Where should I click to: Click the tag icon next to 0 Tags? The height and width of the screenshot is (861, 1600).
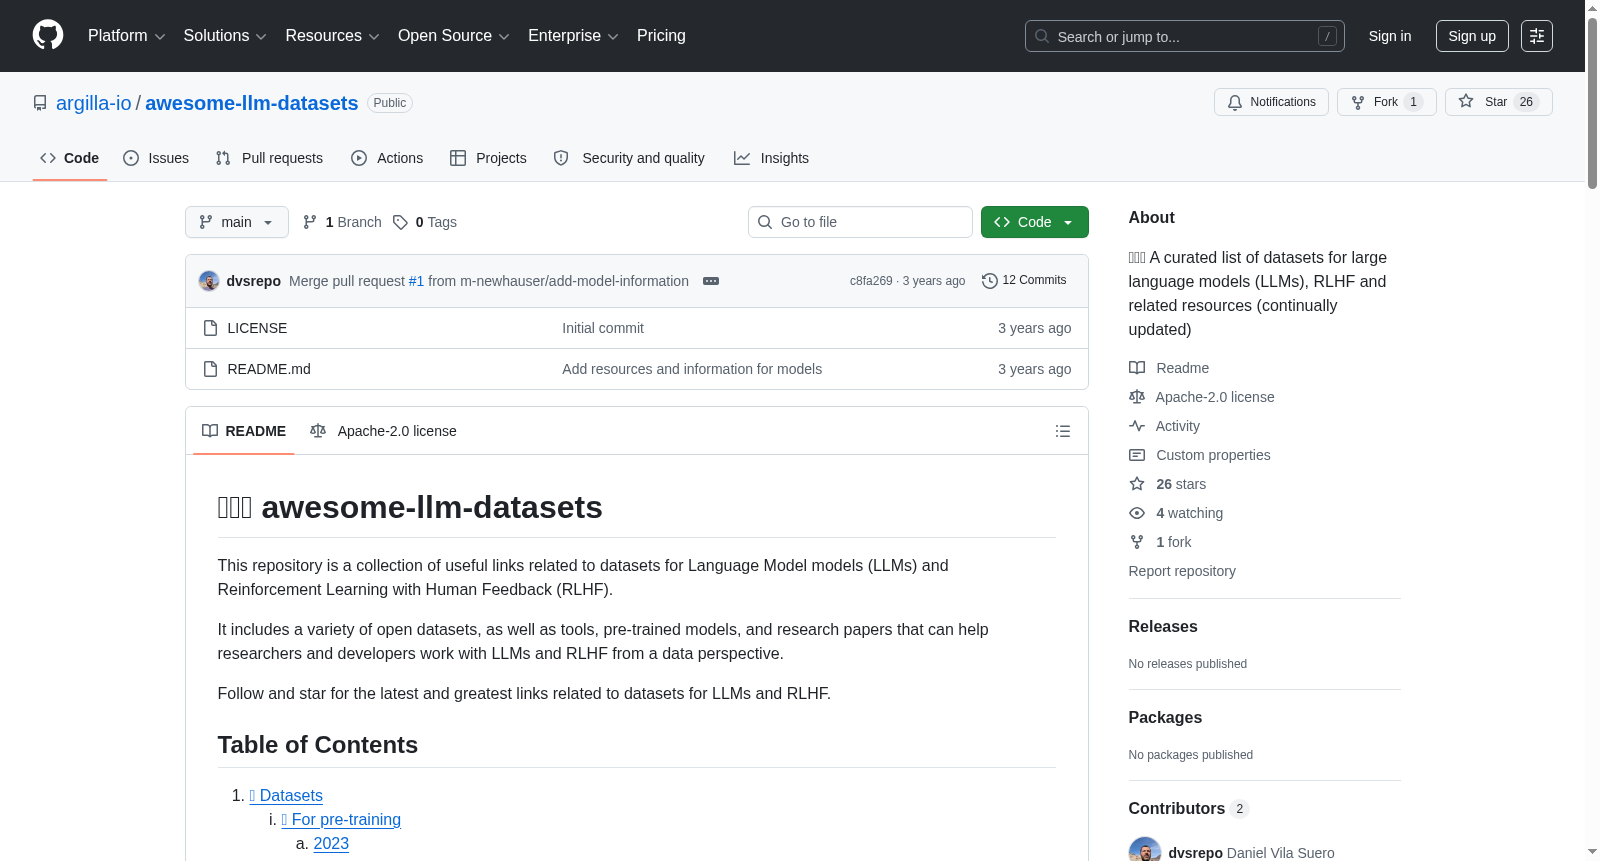tap(400, 222)
